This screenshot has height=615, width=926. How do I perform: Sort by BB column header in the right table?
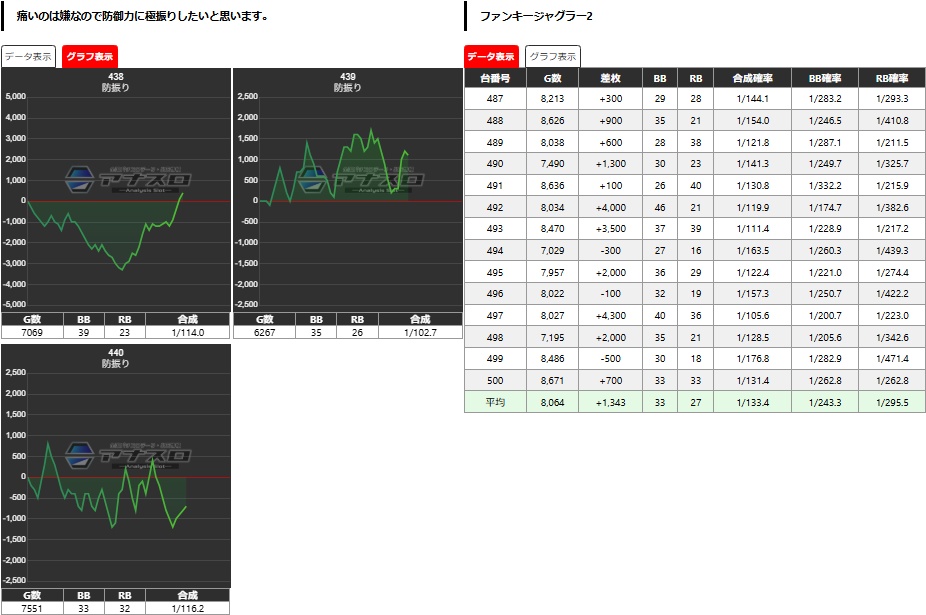click(x=660, y=78)
